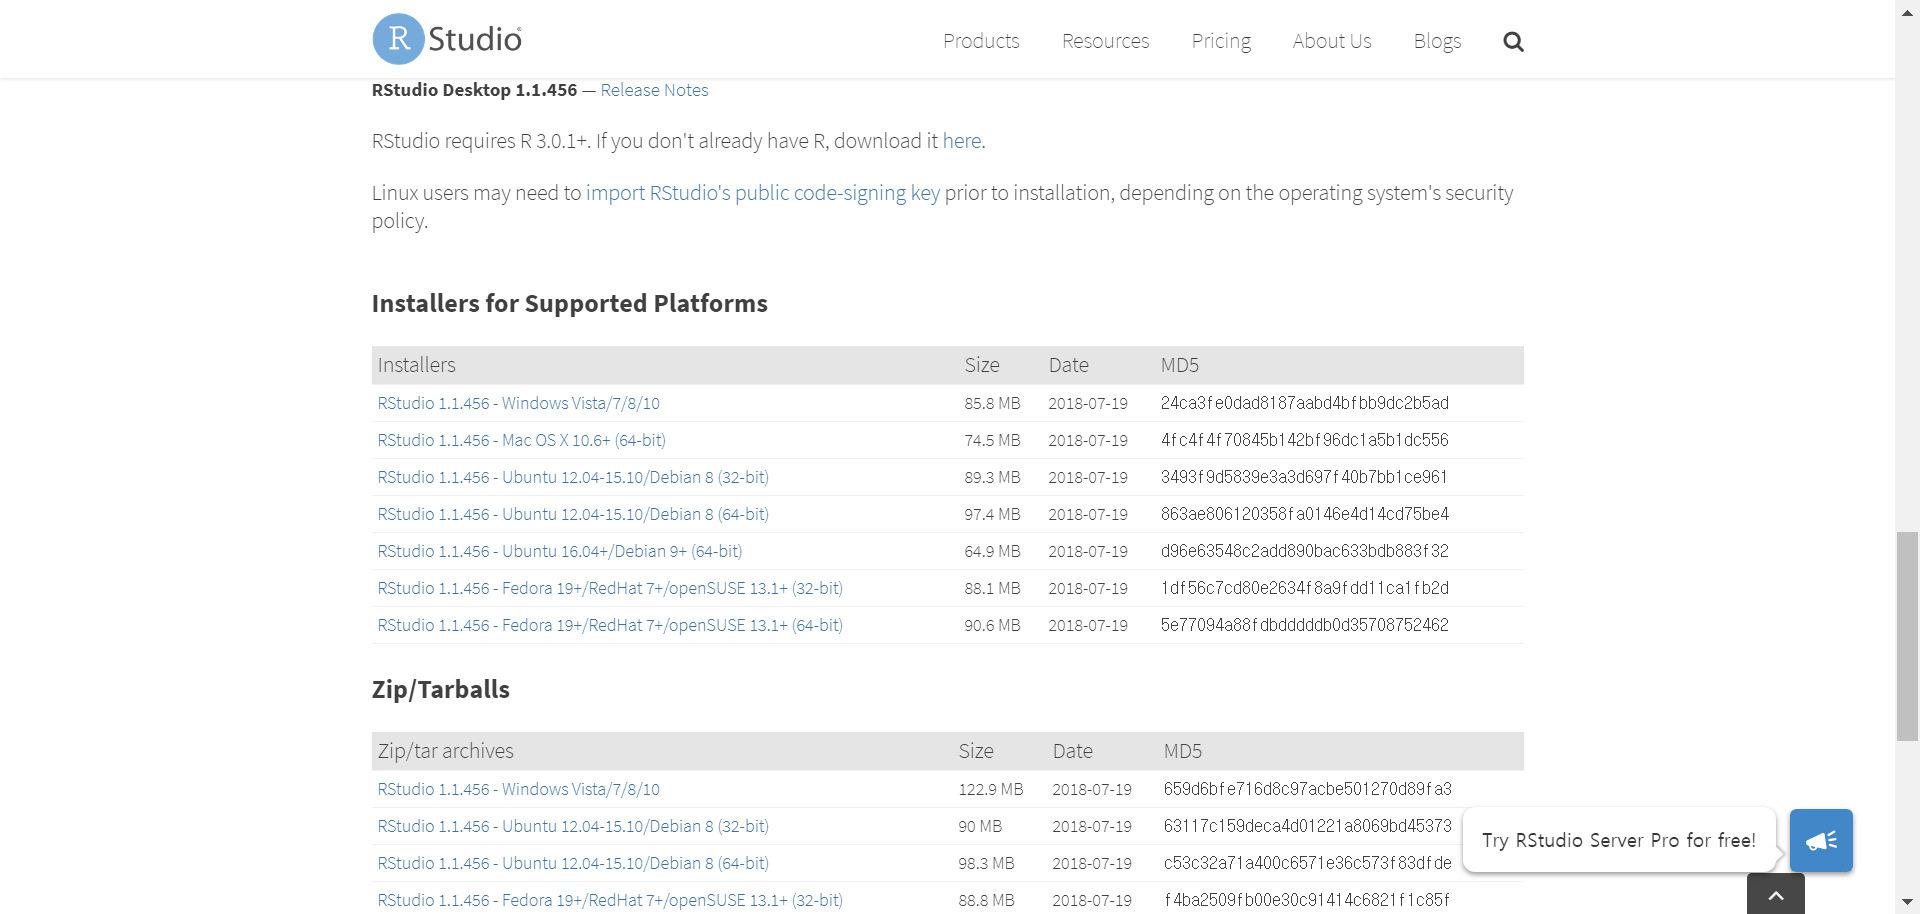Download installer Fedora 19+/RedHat 7+ (64-bit)
1920x914 pixels.
[610, 625]
